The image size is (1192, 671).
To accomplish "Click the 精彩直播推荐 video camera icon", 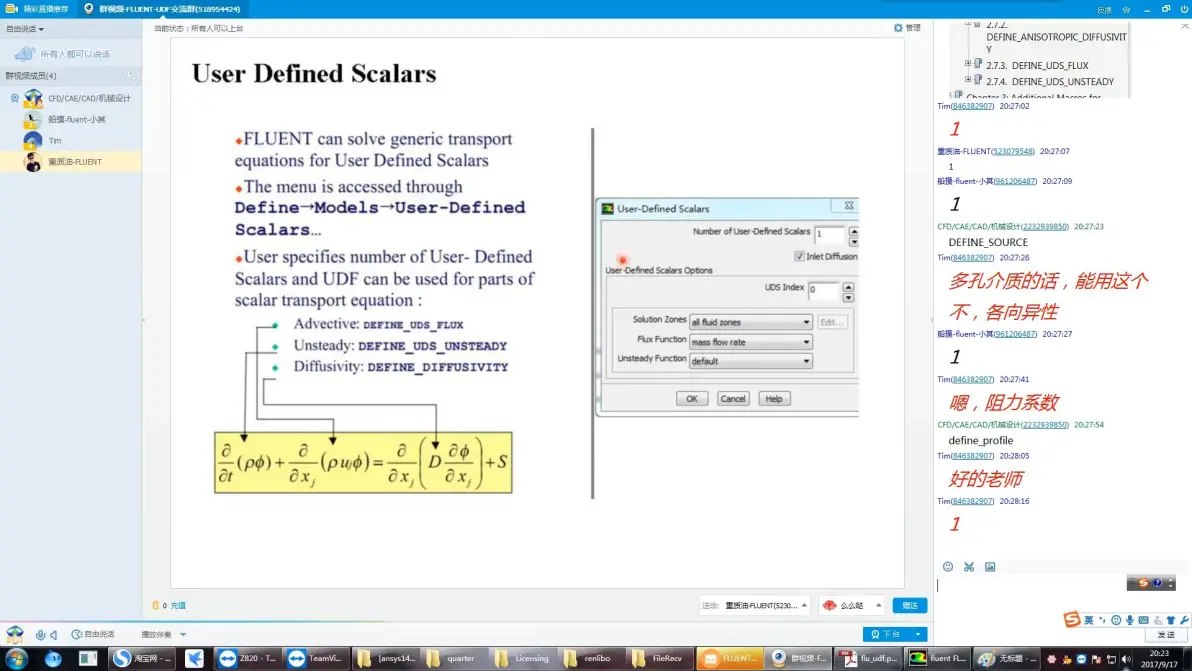I will click(x=11, y=8).
